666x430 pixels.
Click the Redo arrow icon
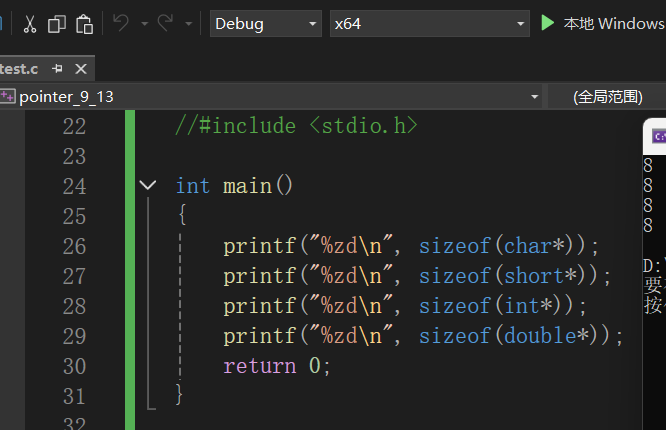(x=165, y=23)
